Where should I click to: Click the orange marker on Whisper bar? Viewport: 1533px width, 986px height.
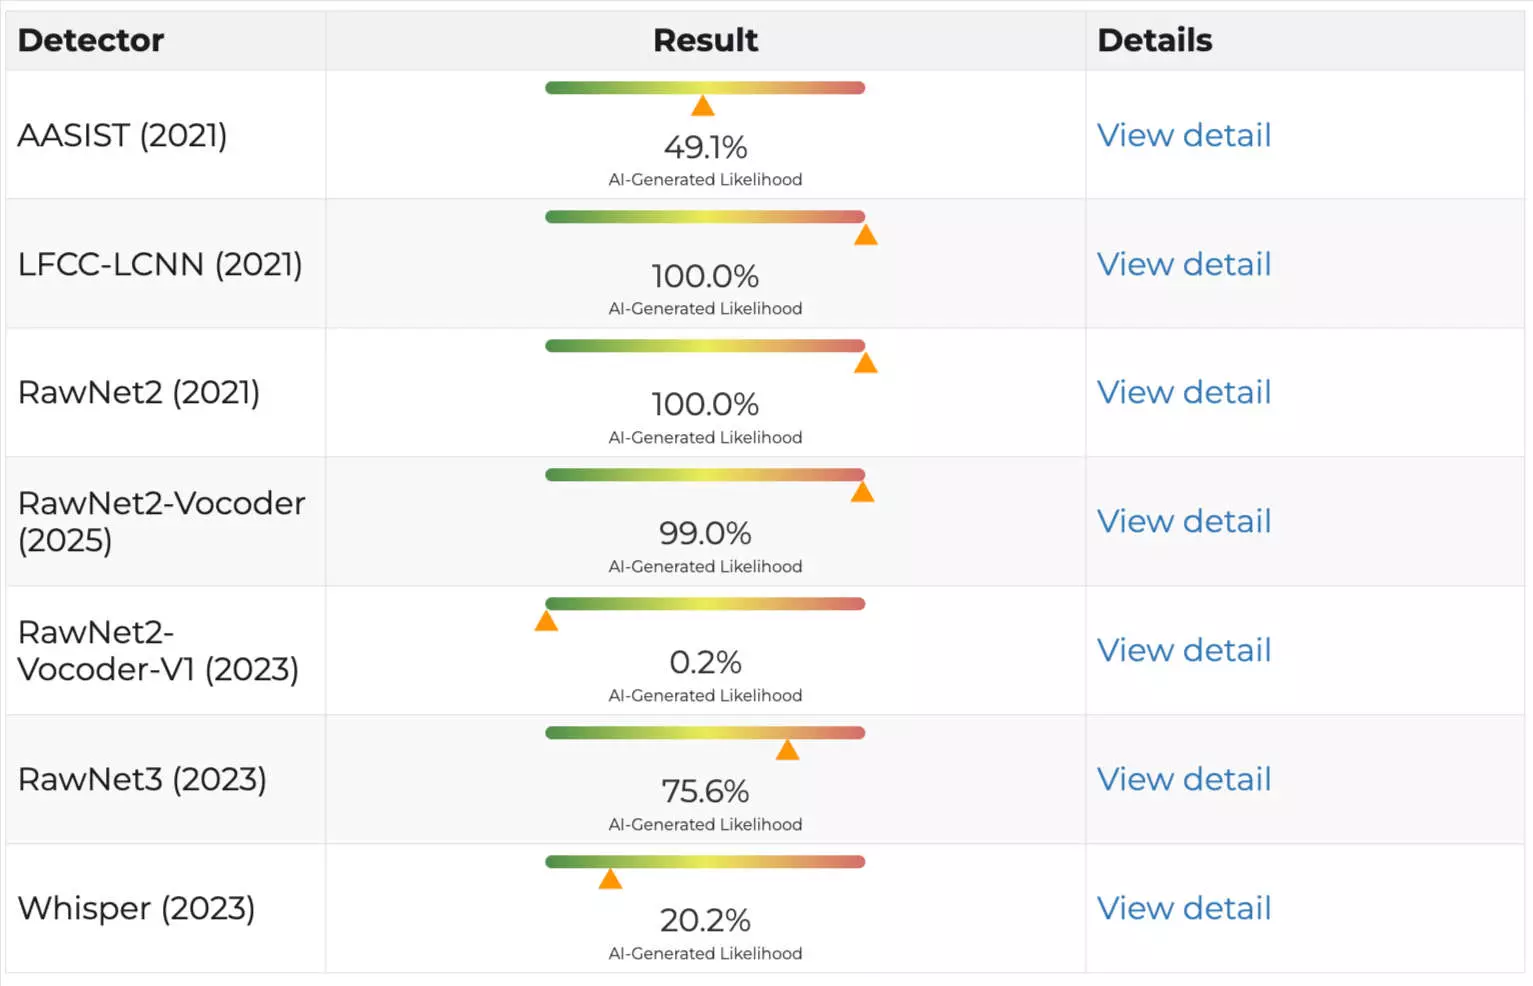[x=610, y=879]
